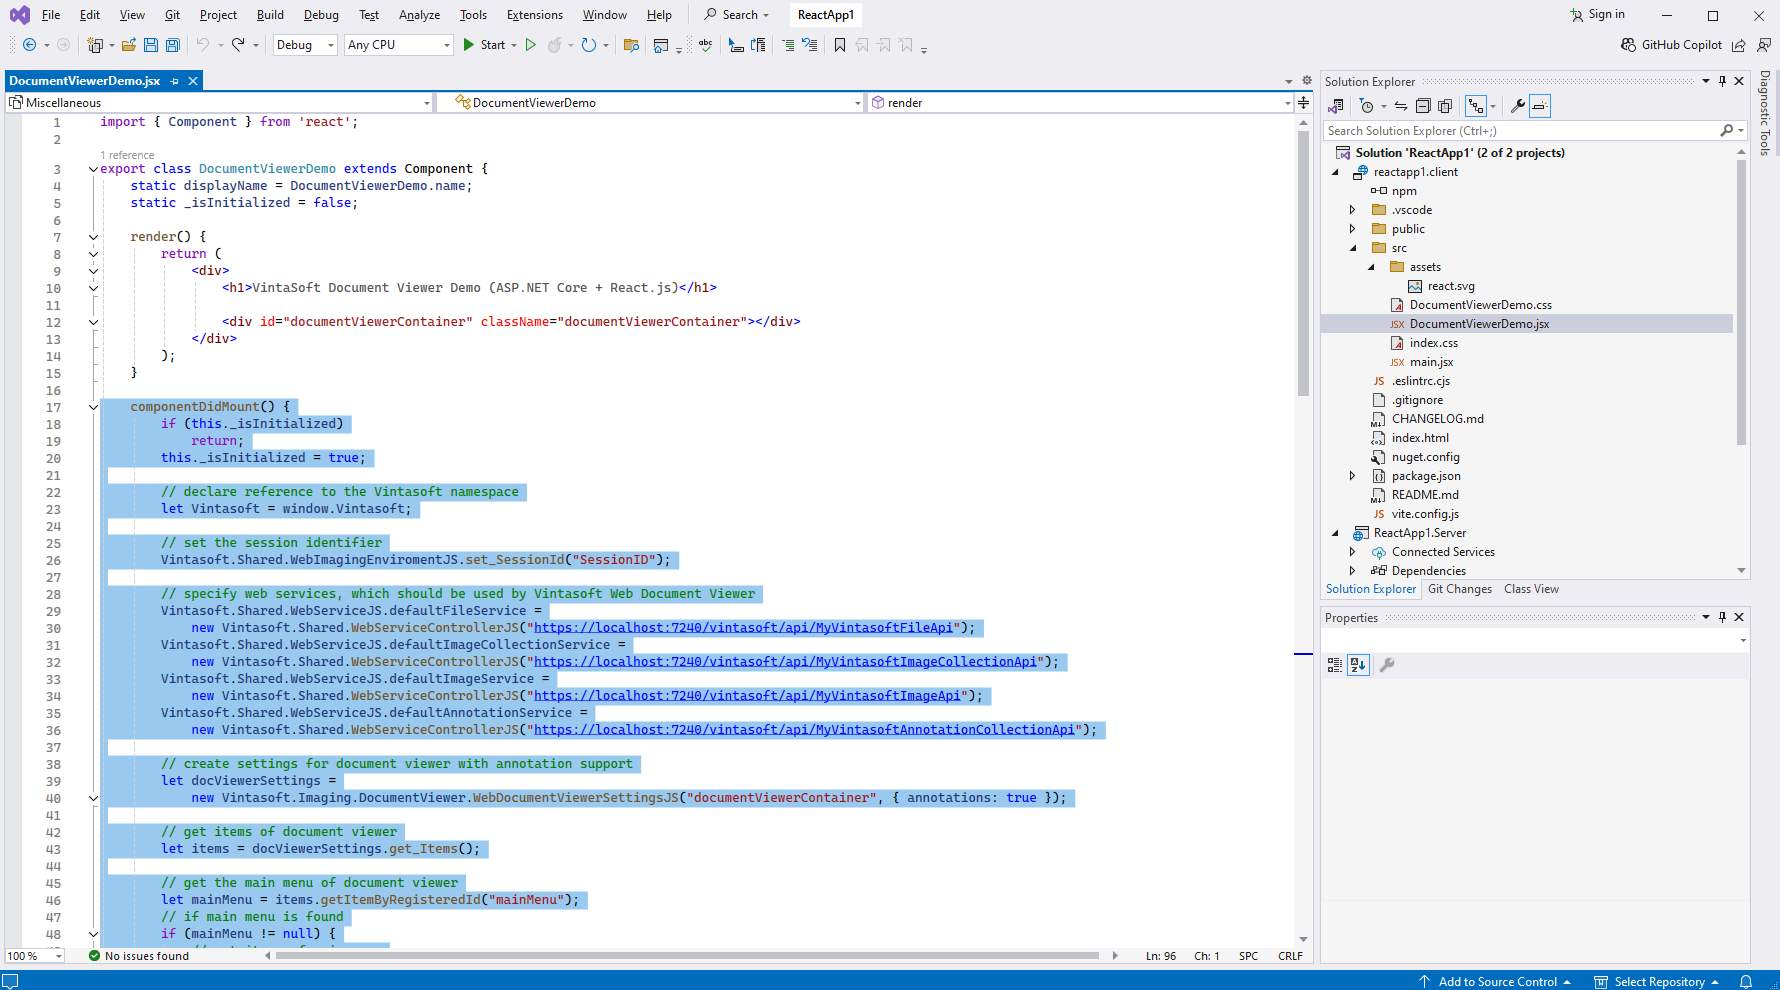
Task: Expand the package.json node
Action: (1352, 476)
